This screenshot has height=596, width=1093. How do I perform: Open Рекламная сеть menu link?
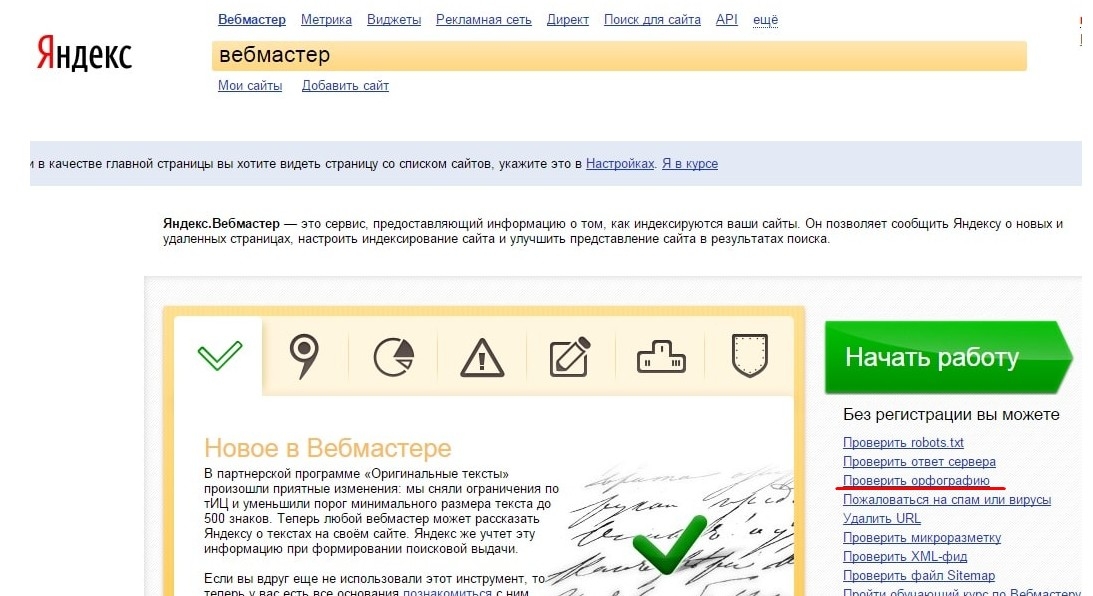(x=484, y=20)
